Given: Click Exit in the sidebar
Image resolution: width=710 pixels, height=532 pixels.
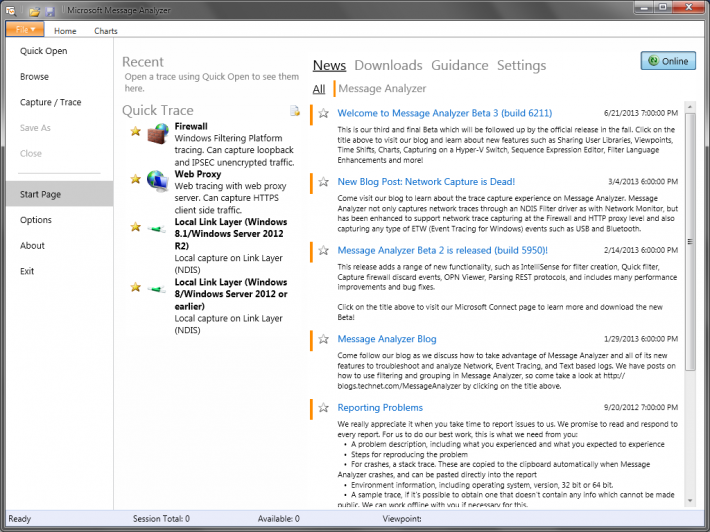Looking at the screenshot, I should tap(27, 271).
